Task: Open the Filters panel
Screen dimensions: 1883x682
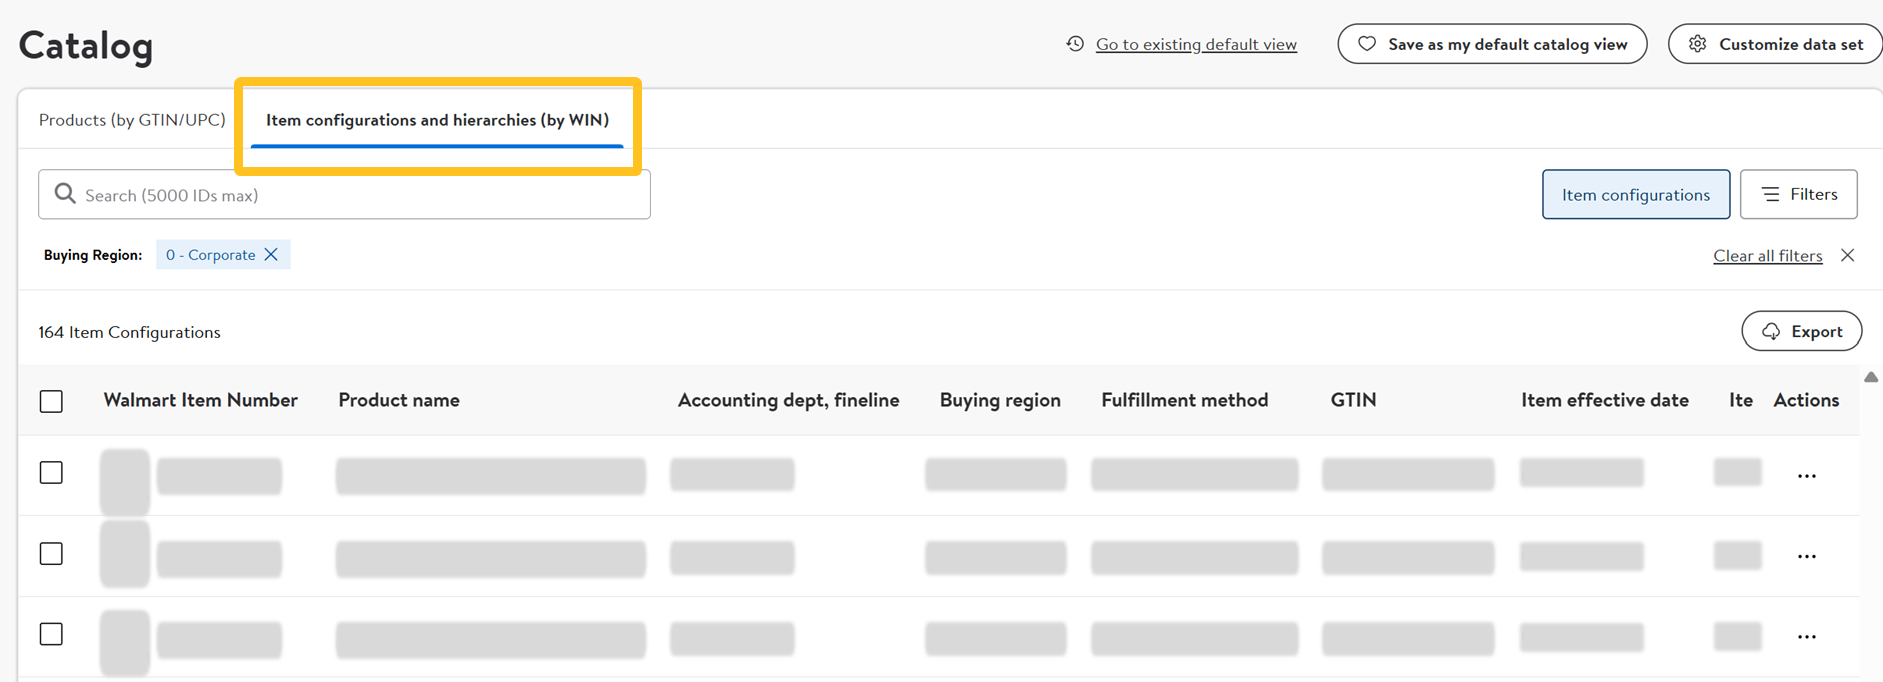Action: (1798, 194)
